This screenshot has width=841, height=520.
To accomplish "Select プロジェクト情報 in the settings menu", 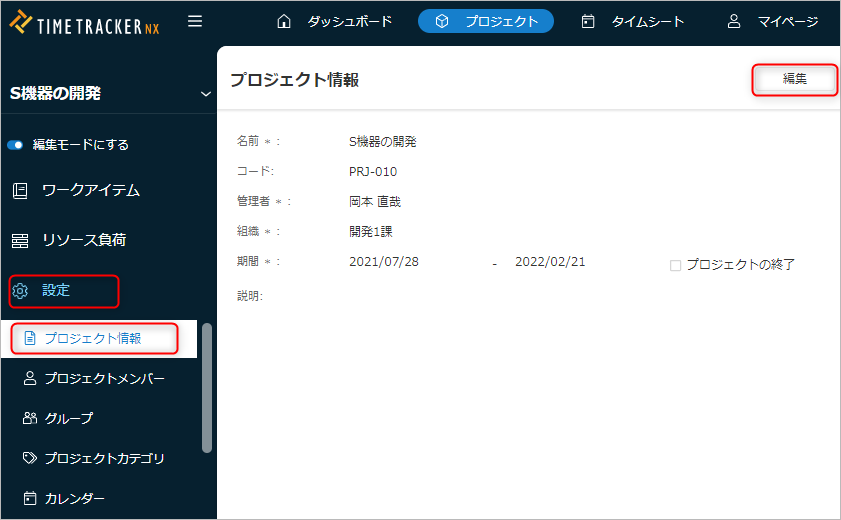I will (x=93, y=338).
